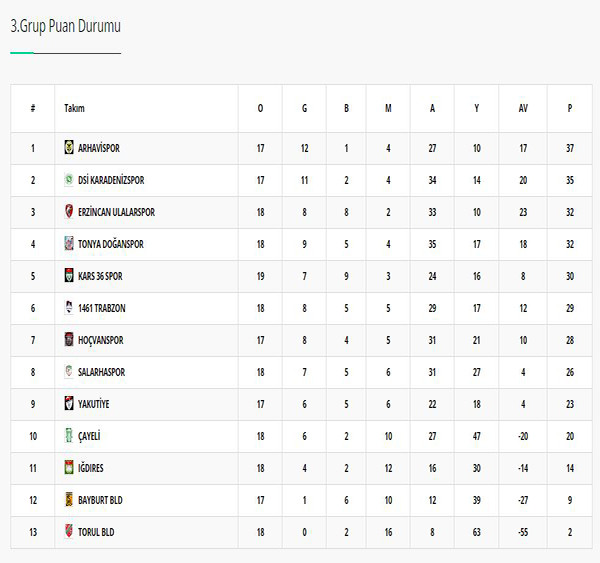Click the G wins column header
600x563 pixels.
304,108
